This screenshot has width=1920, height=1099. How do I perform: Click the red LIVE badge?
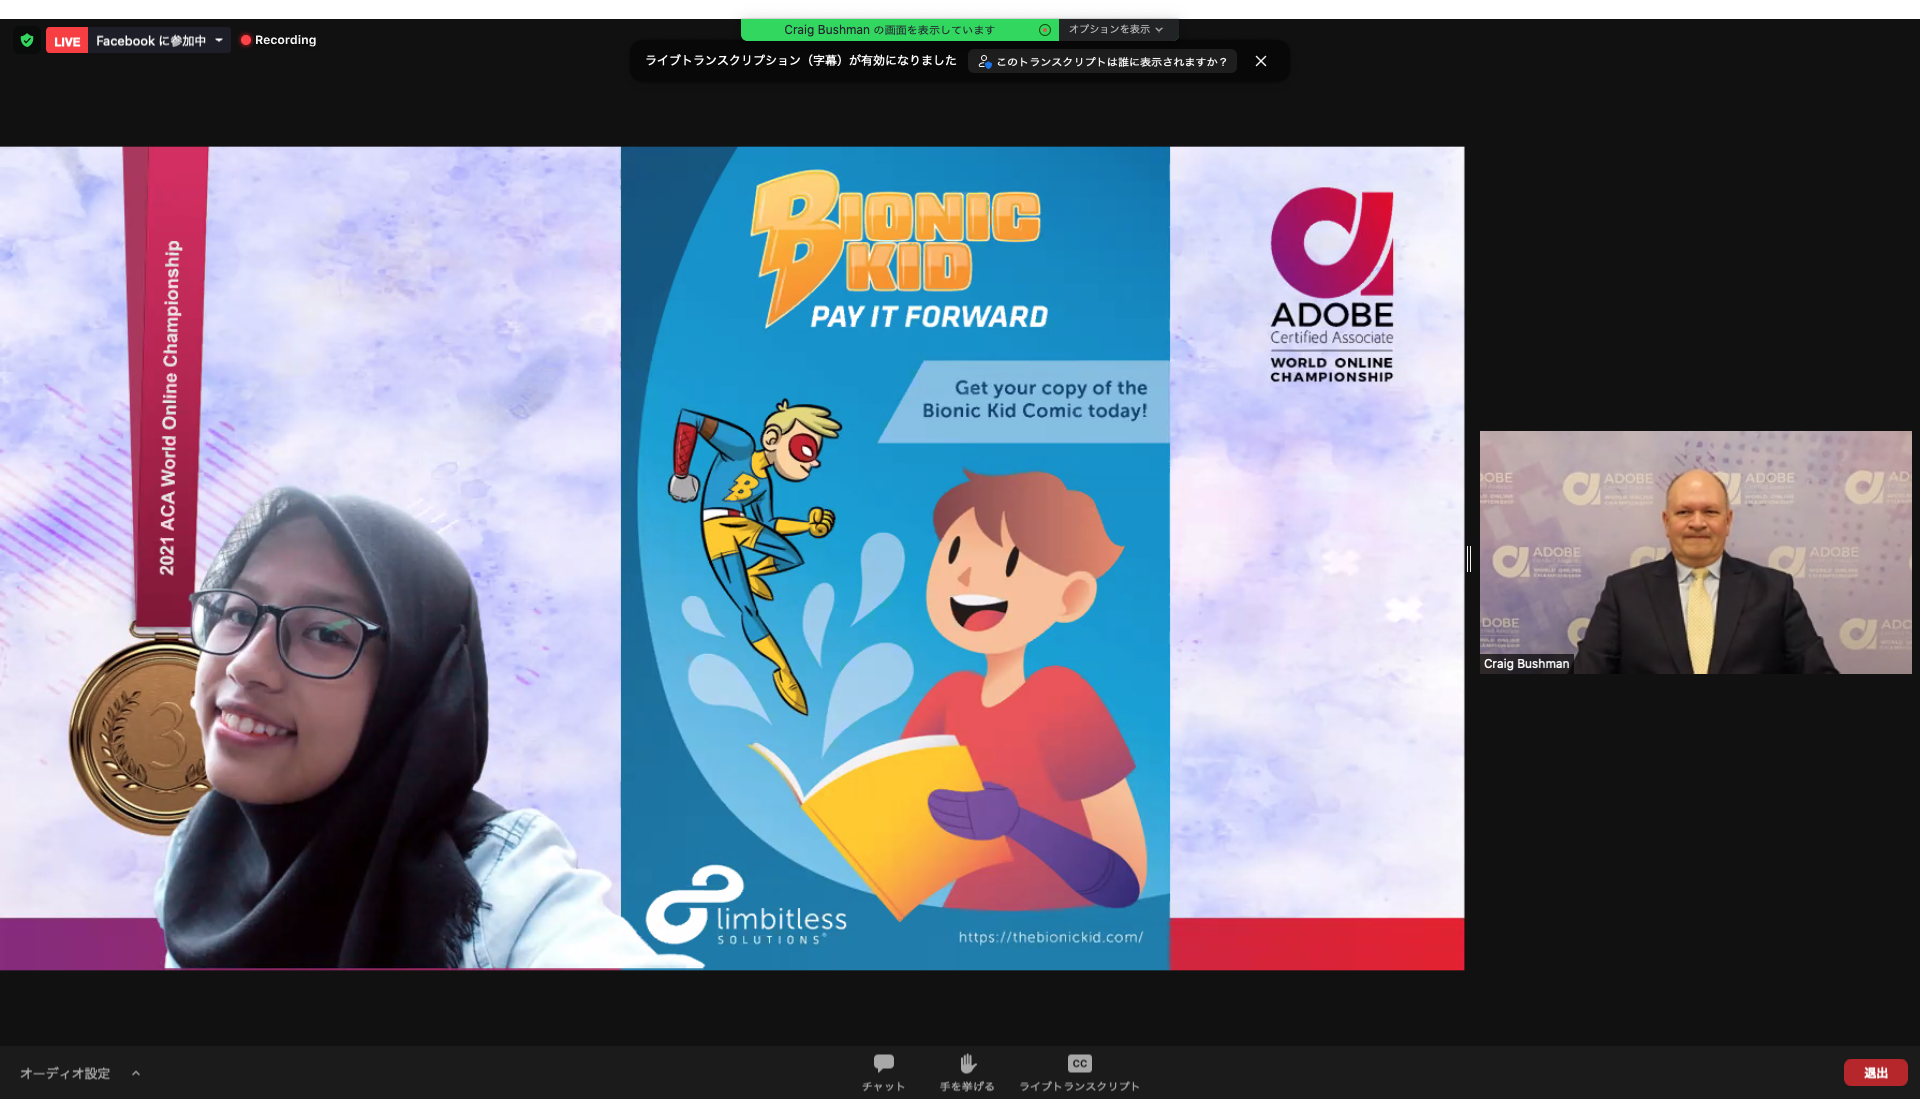coord(67,41)
